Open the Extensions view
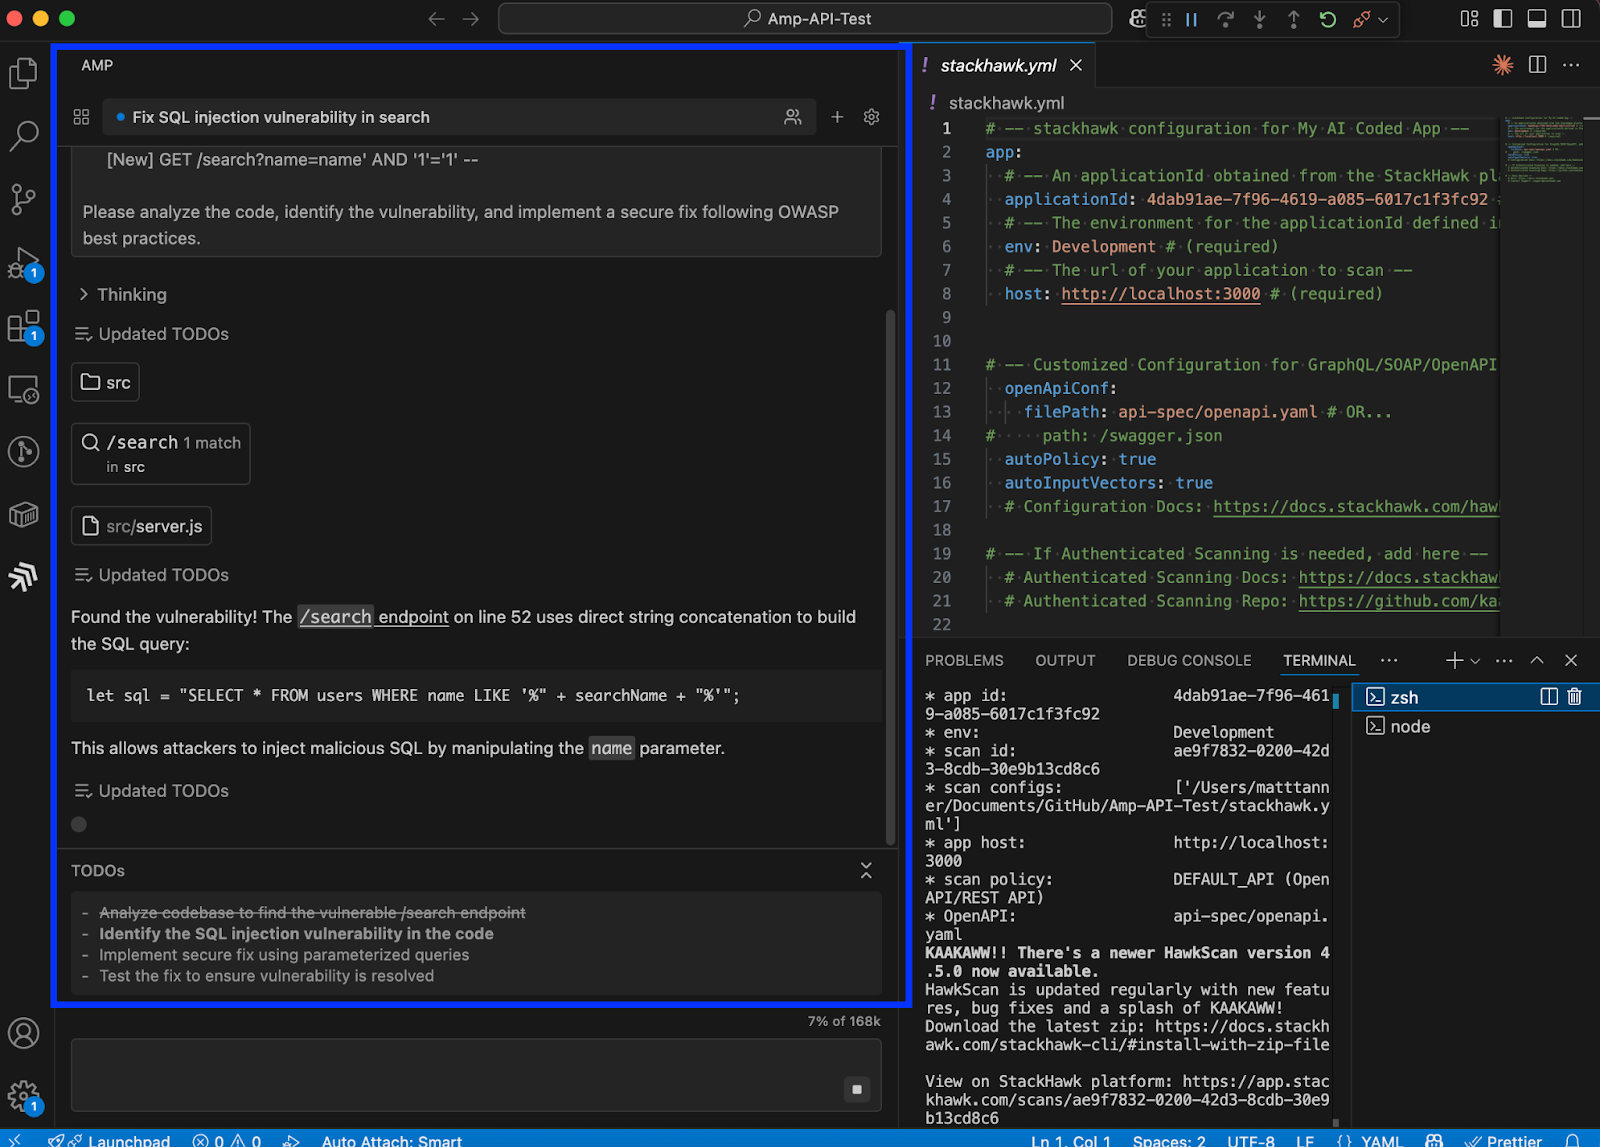1600x1147 pixels. [x=23, y=326]
